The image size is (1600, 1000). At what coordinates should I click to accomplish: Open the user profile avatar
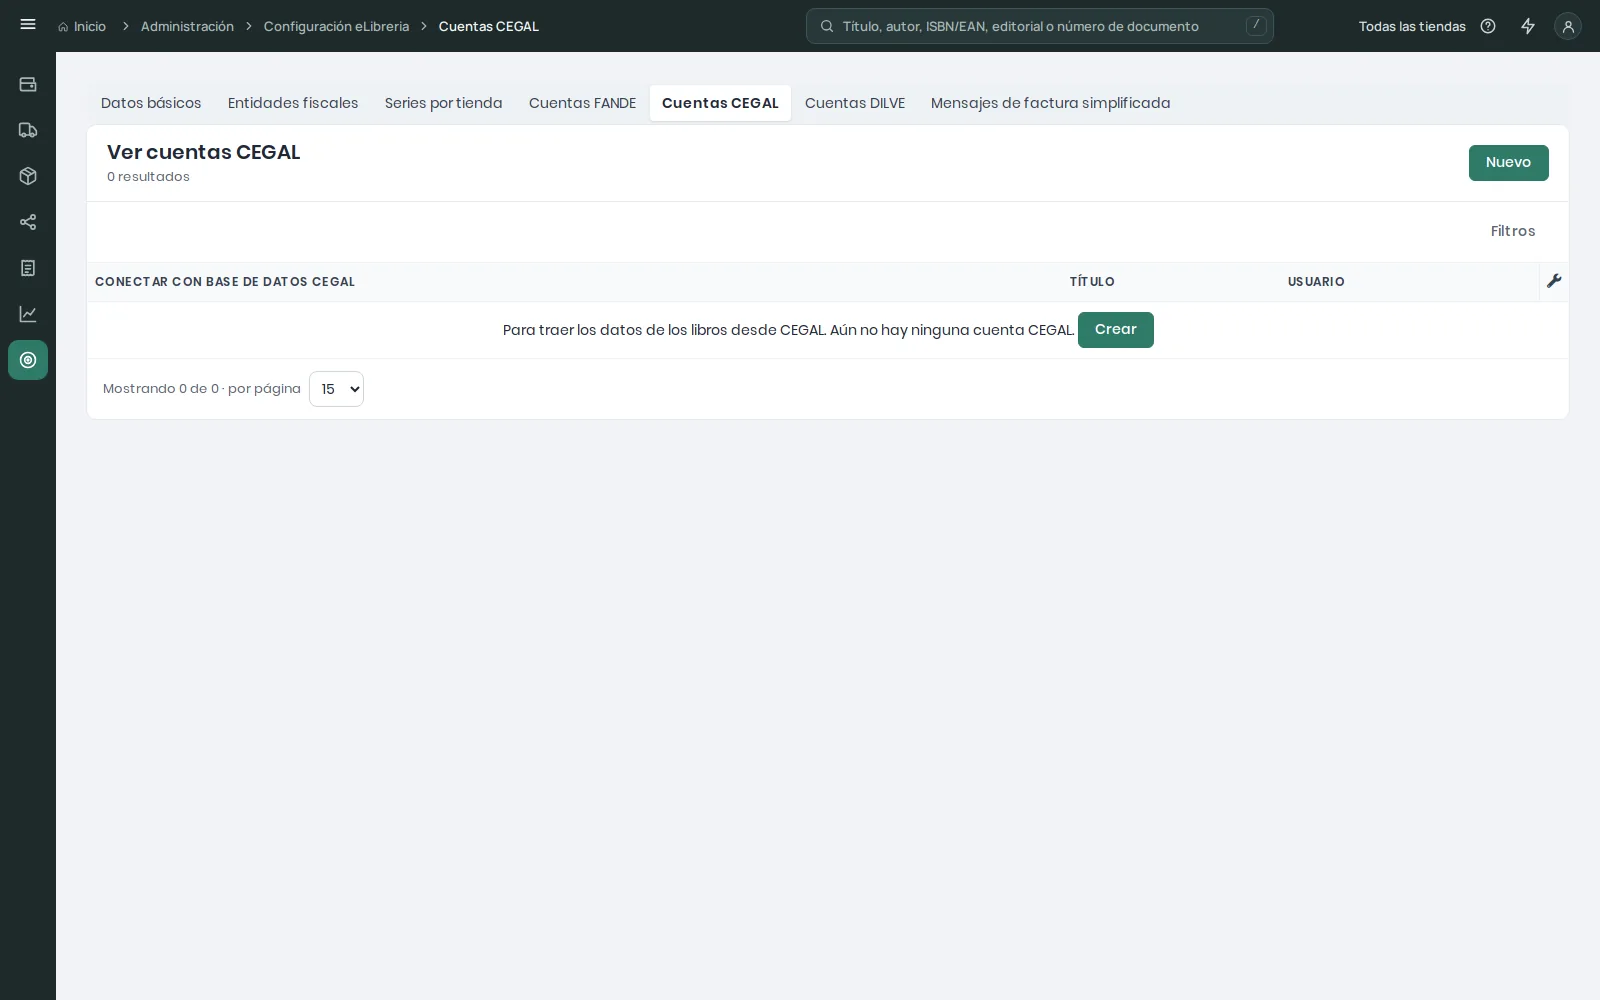pyautogui.click(x=1568, y=26)
